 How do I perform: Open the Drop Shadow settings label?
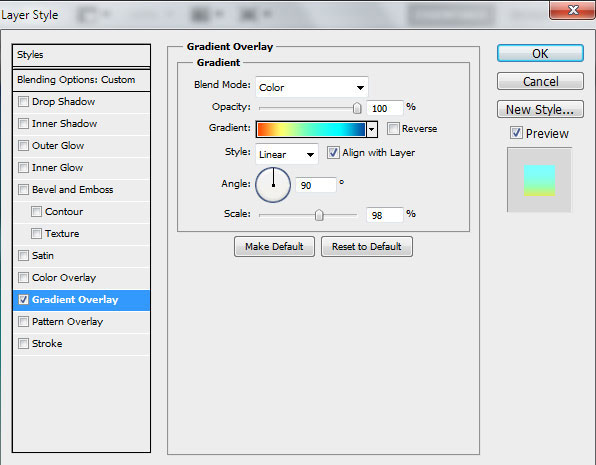[63, 102]
